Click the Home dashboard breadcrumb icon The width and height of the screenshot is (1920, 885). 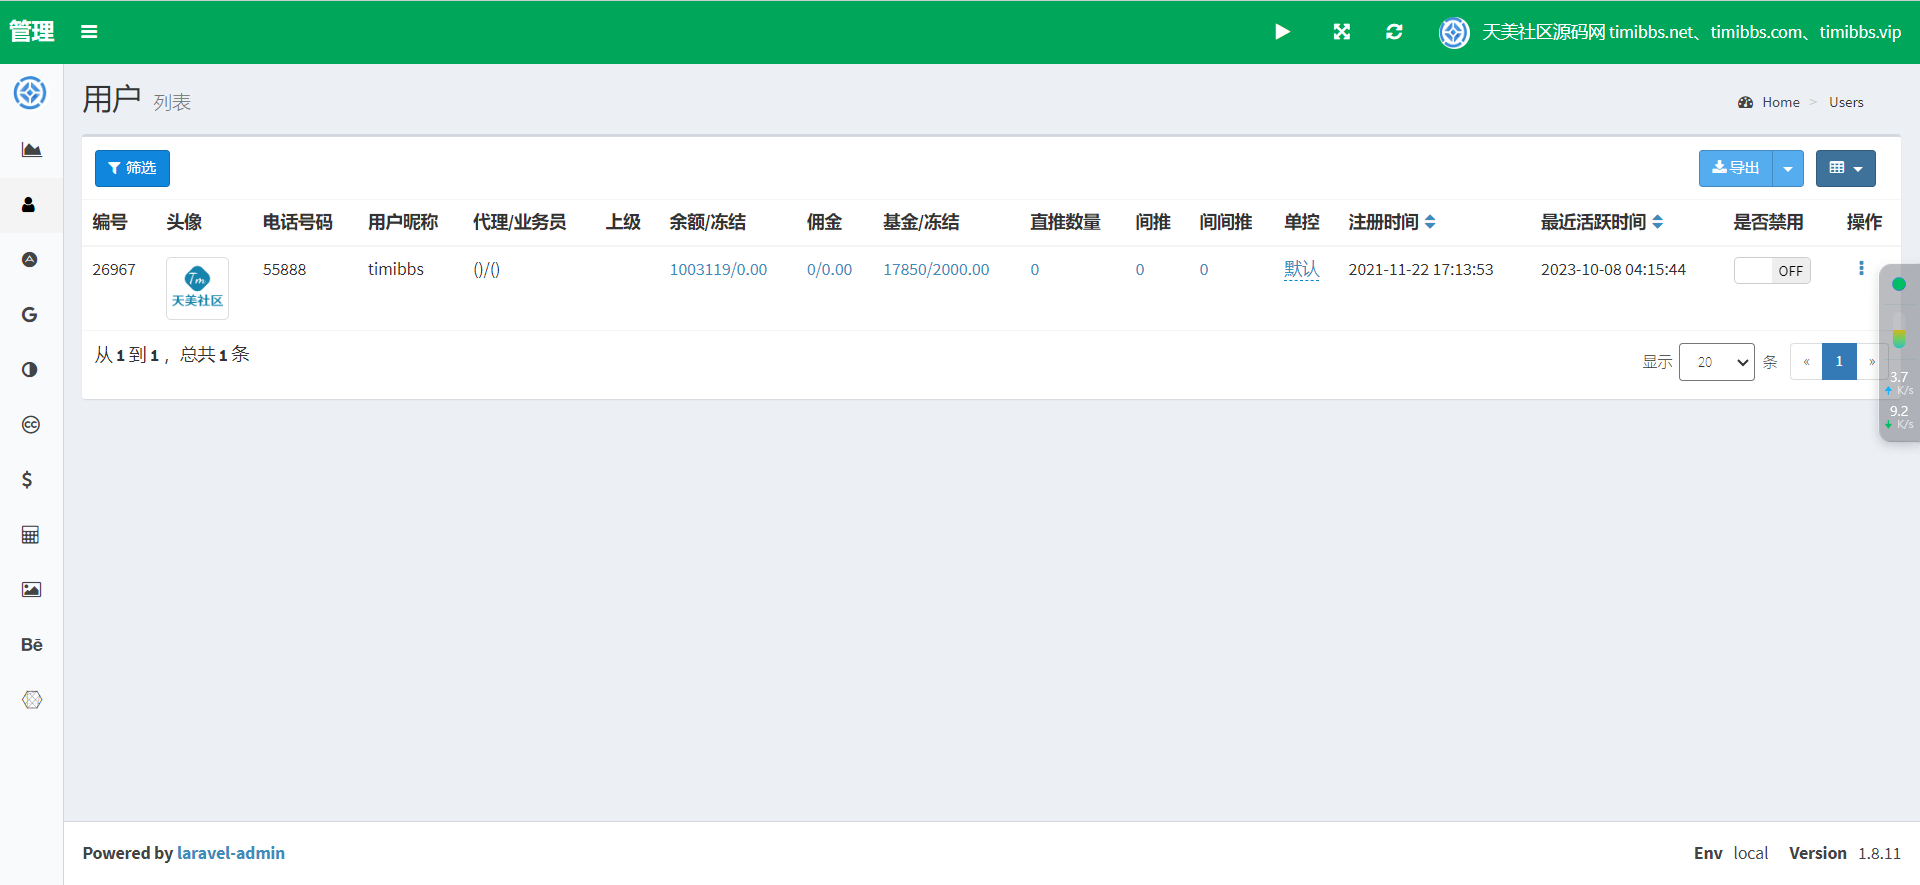1745,102
